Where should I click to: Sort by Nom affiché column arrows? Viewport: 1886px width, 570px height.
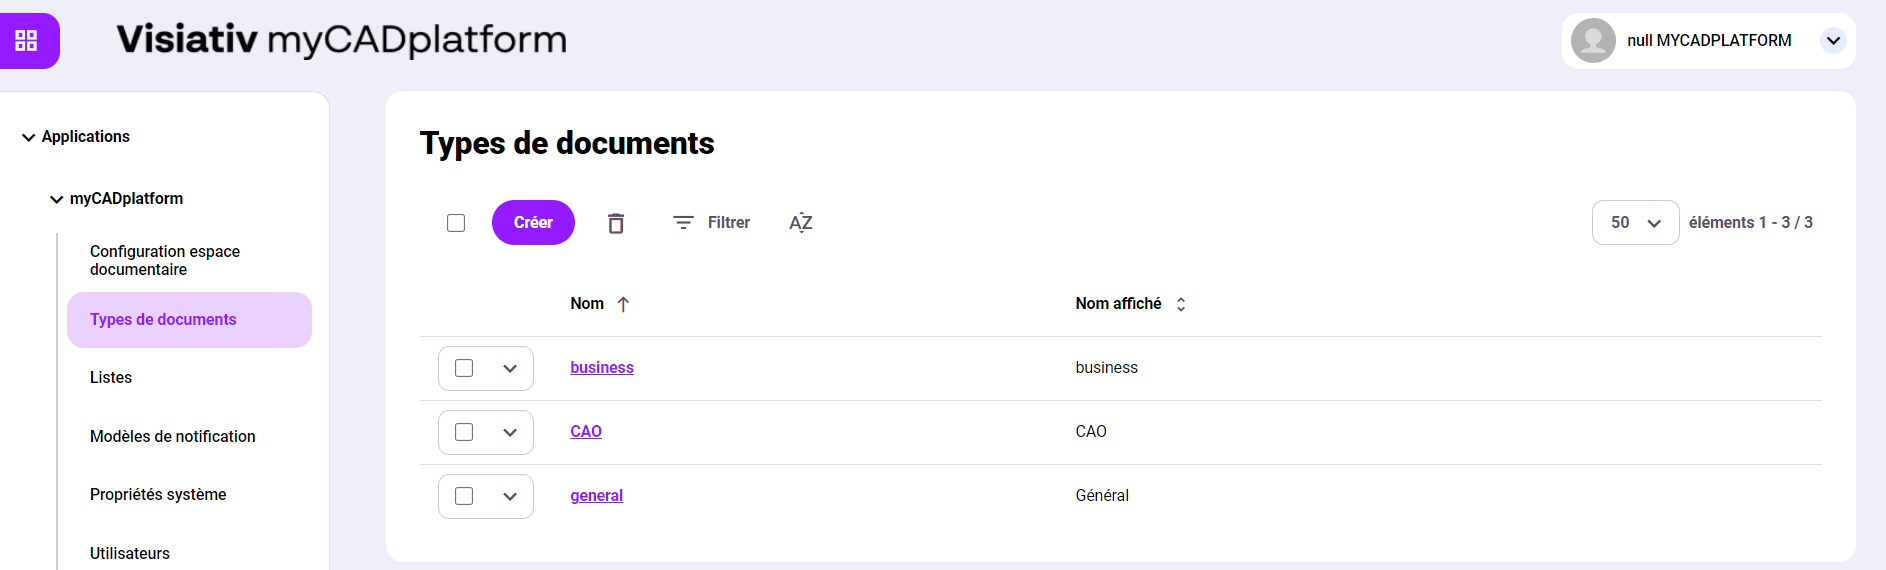pos(1181,304)
